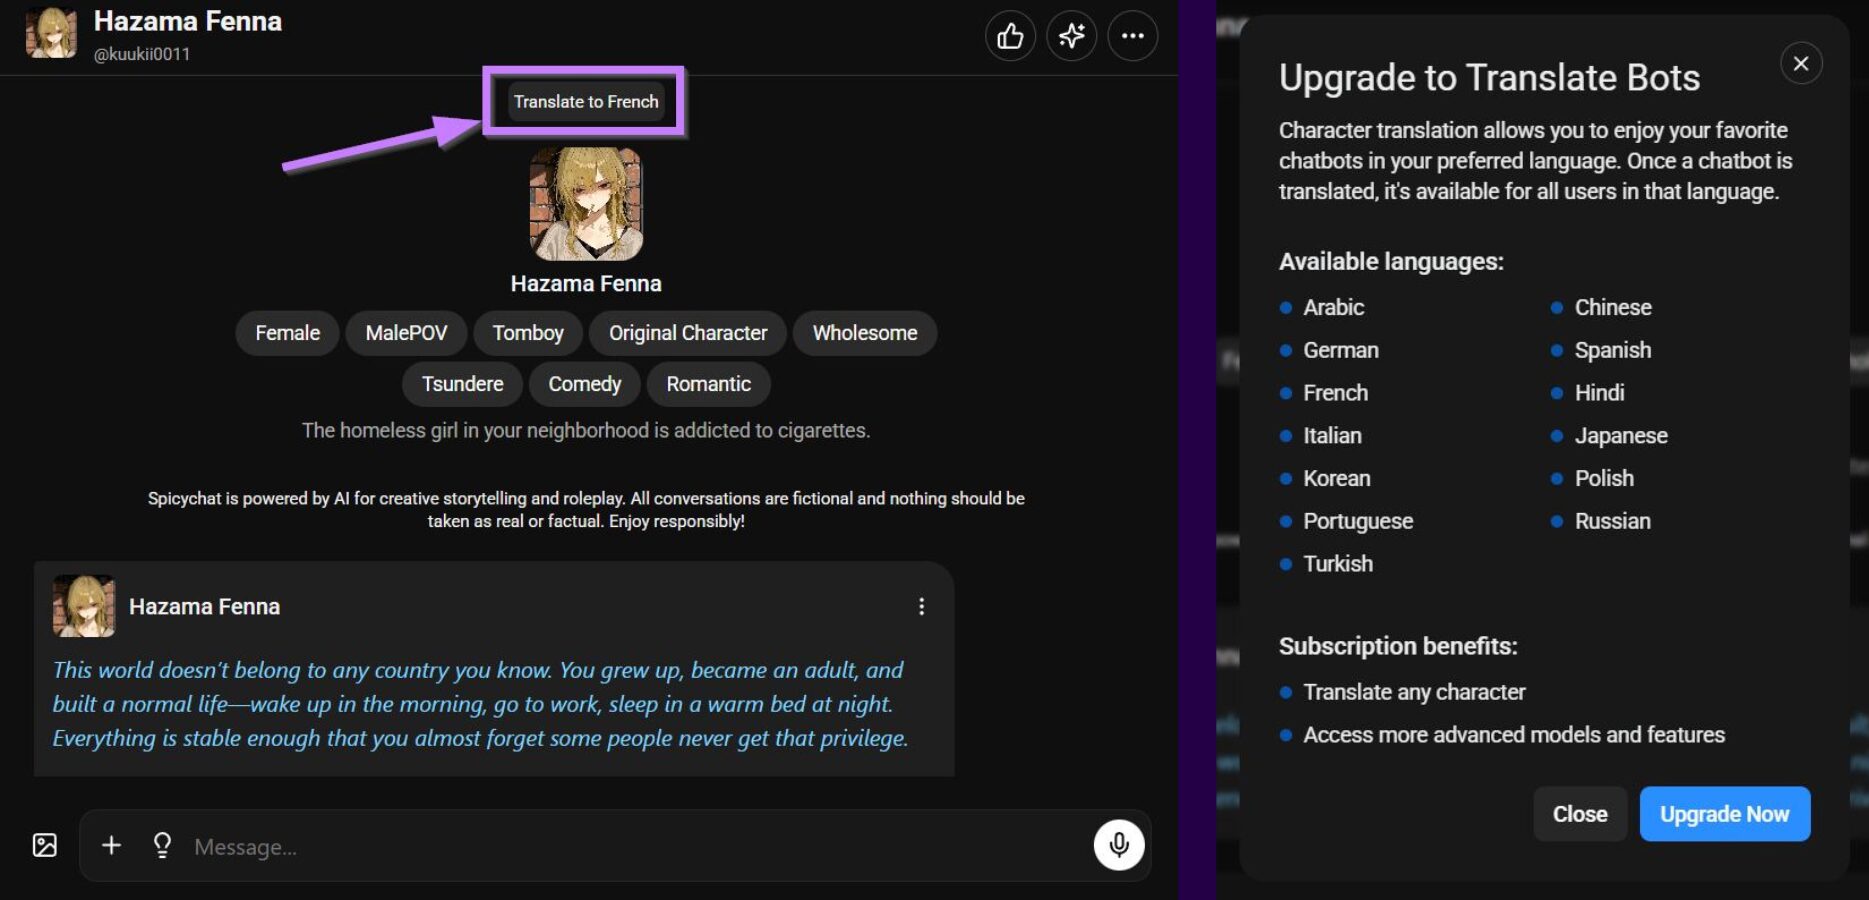Viewport: 1869px width, 900px height.
Task: Close the upgrade dialog with X icon
Action: (x=1800, y=64)
